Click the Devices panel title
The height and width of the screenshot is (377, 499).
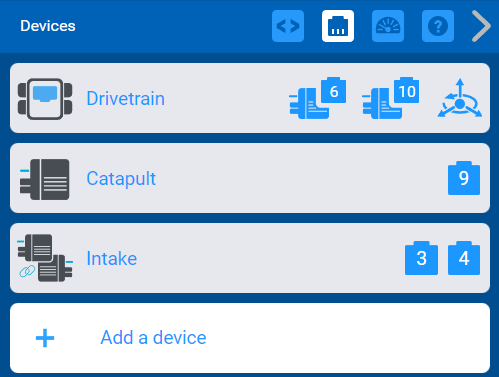48,26
